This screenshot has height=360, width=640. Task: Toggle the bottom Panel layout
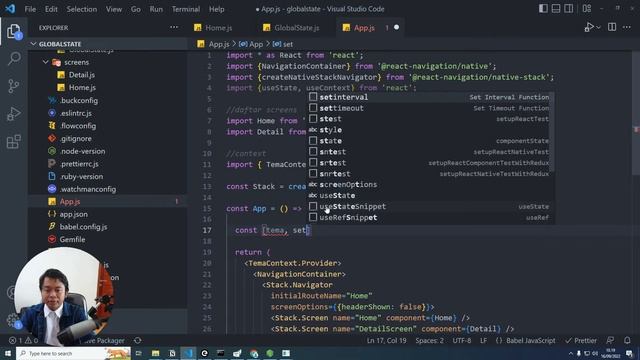coord(556,9)
